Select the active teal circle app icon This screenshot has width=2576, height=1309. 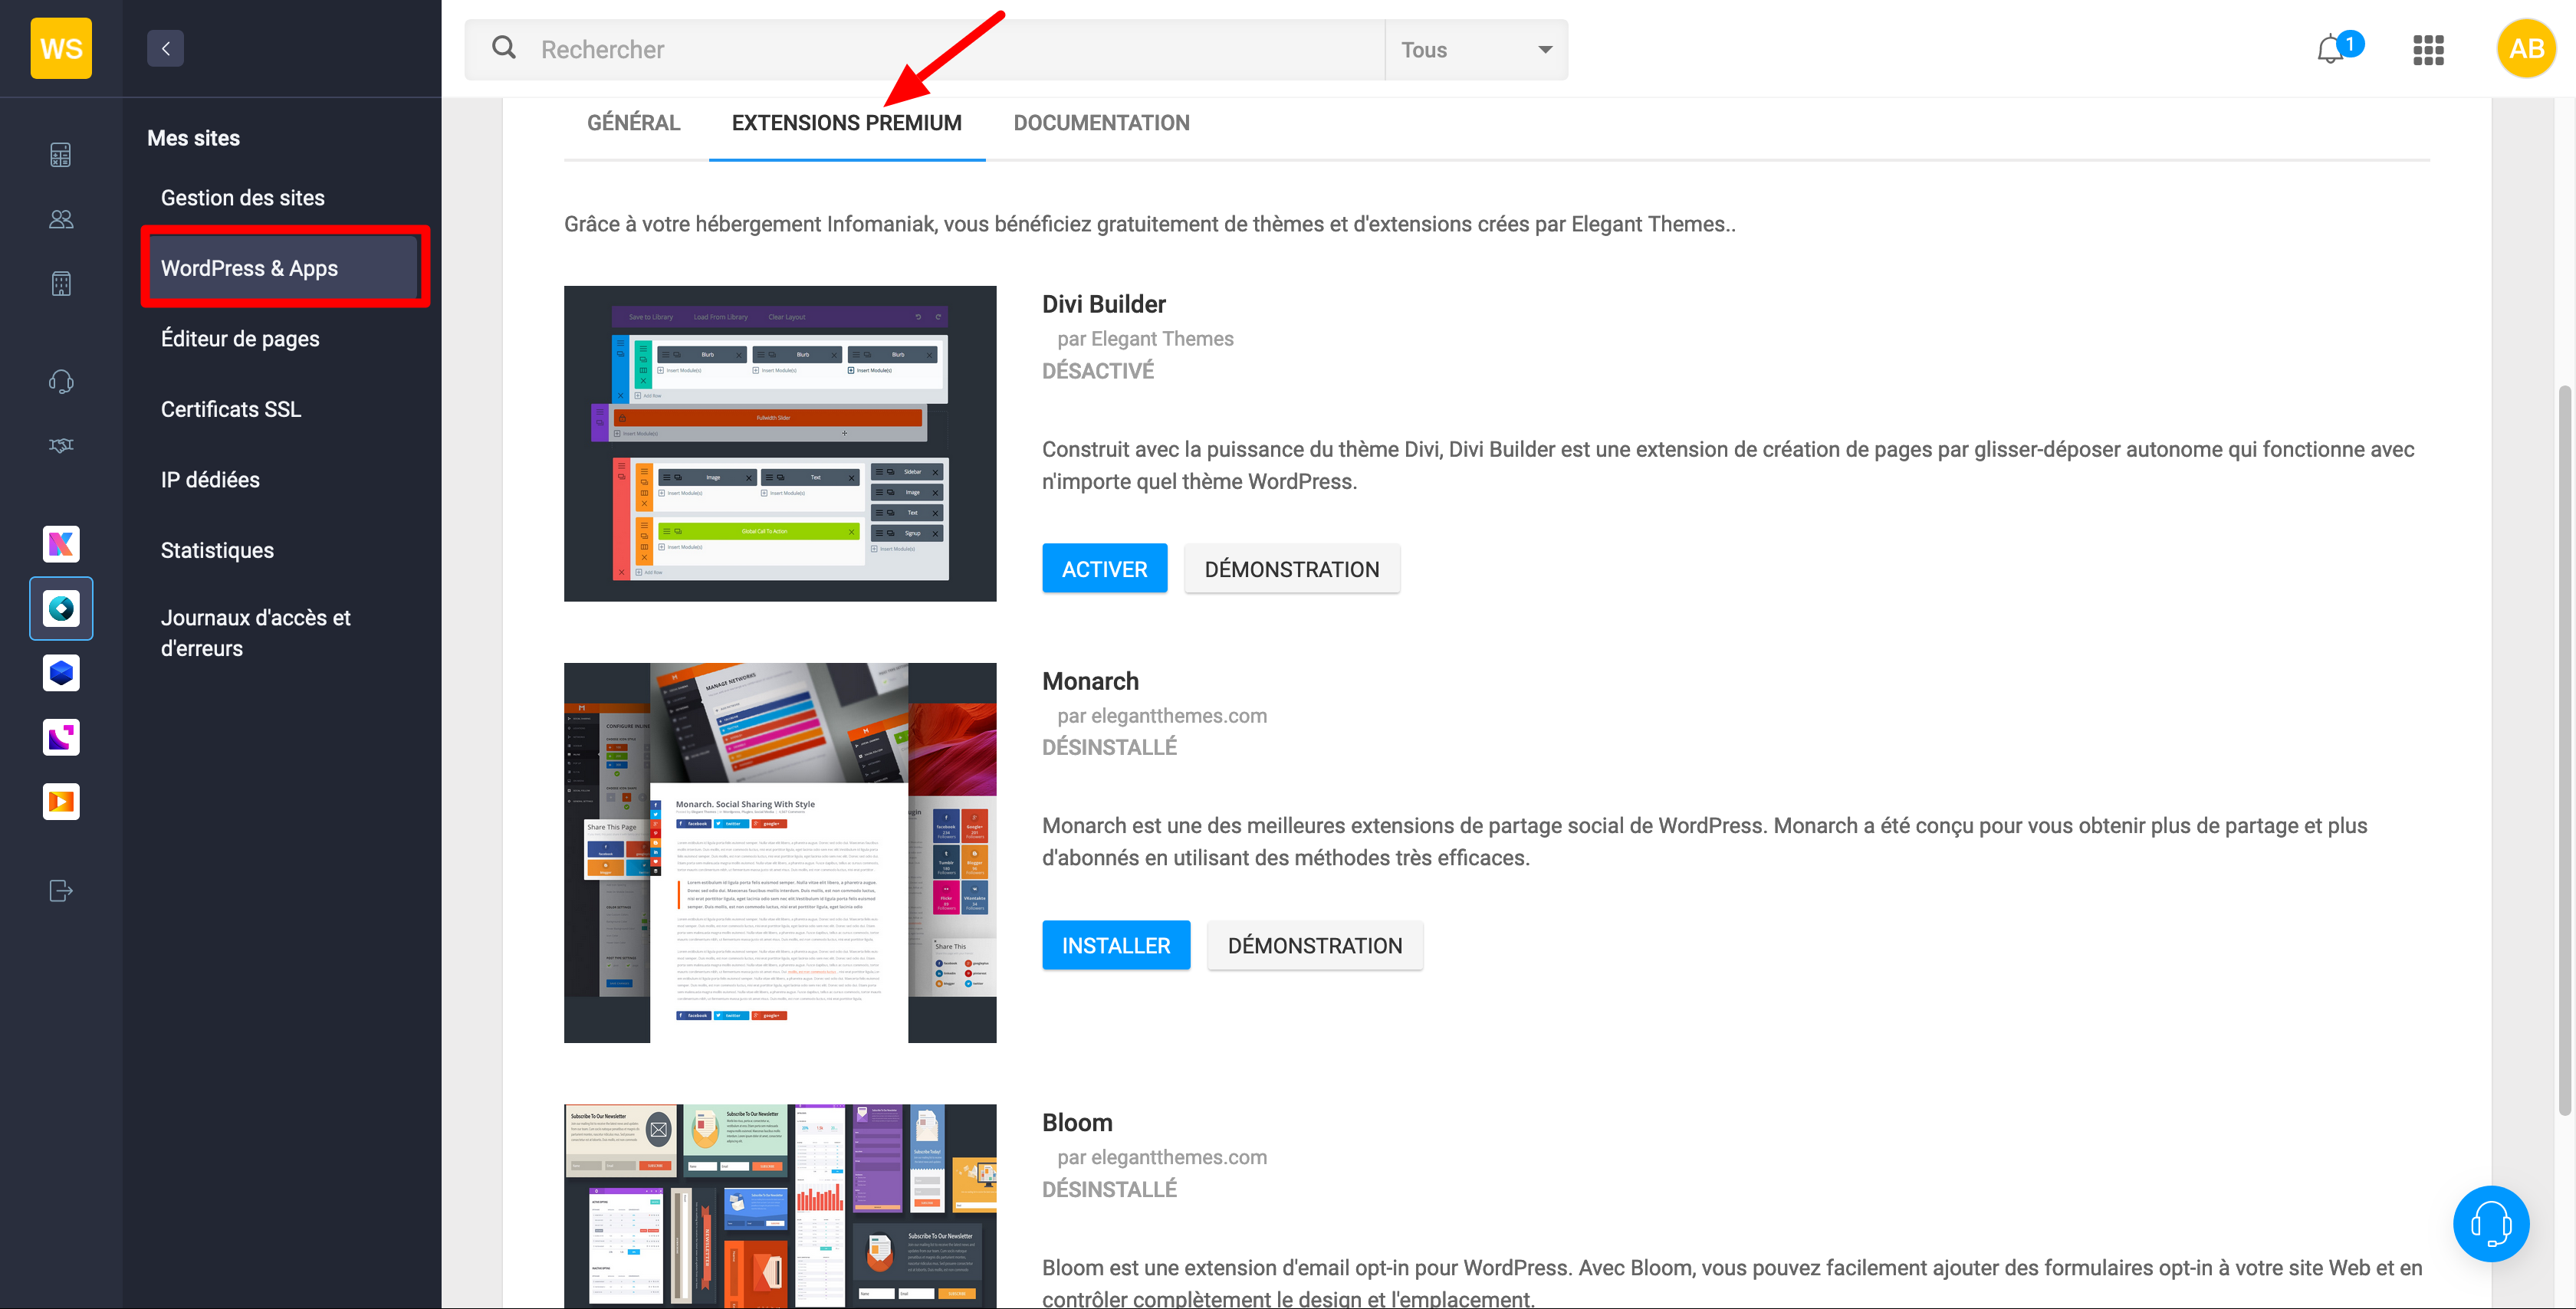61,608
